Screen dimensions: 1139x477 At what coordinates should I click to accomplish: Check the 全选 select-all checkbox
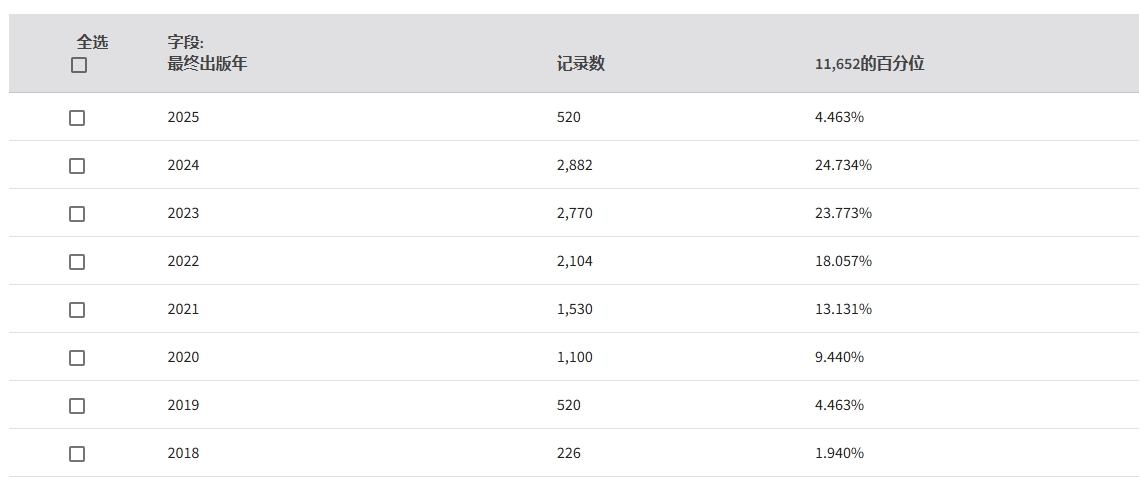click(x=78, y=65)
